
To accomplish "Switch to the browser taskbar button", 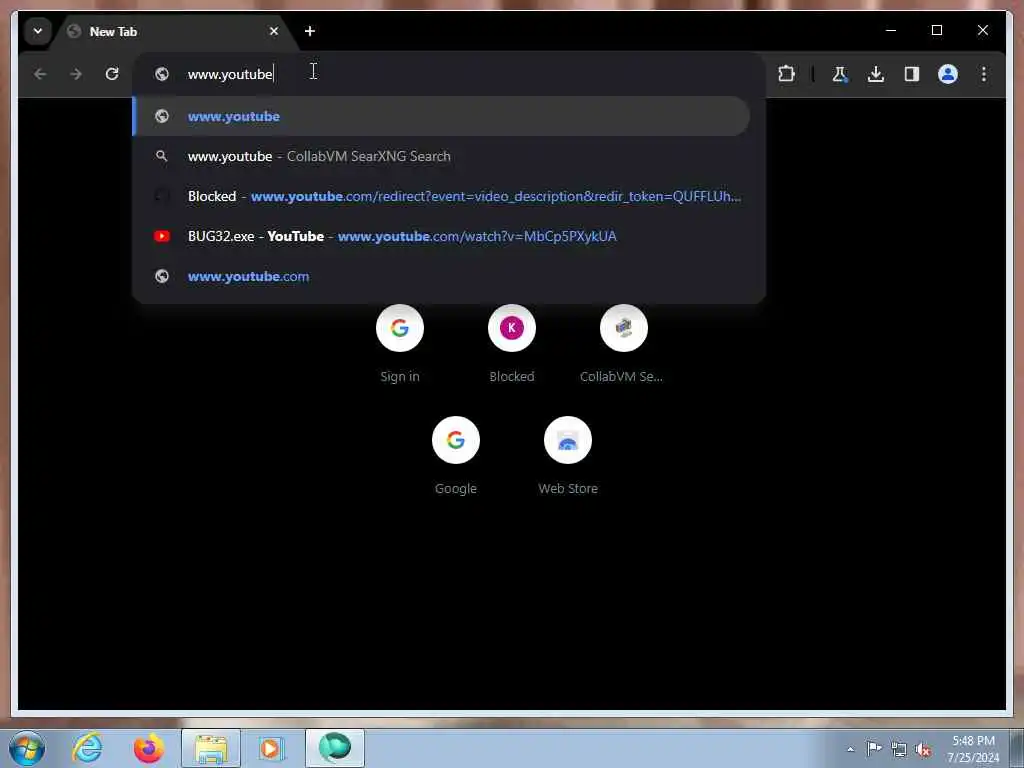I will tap(335, 748).
